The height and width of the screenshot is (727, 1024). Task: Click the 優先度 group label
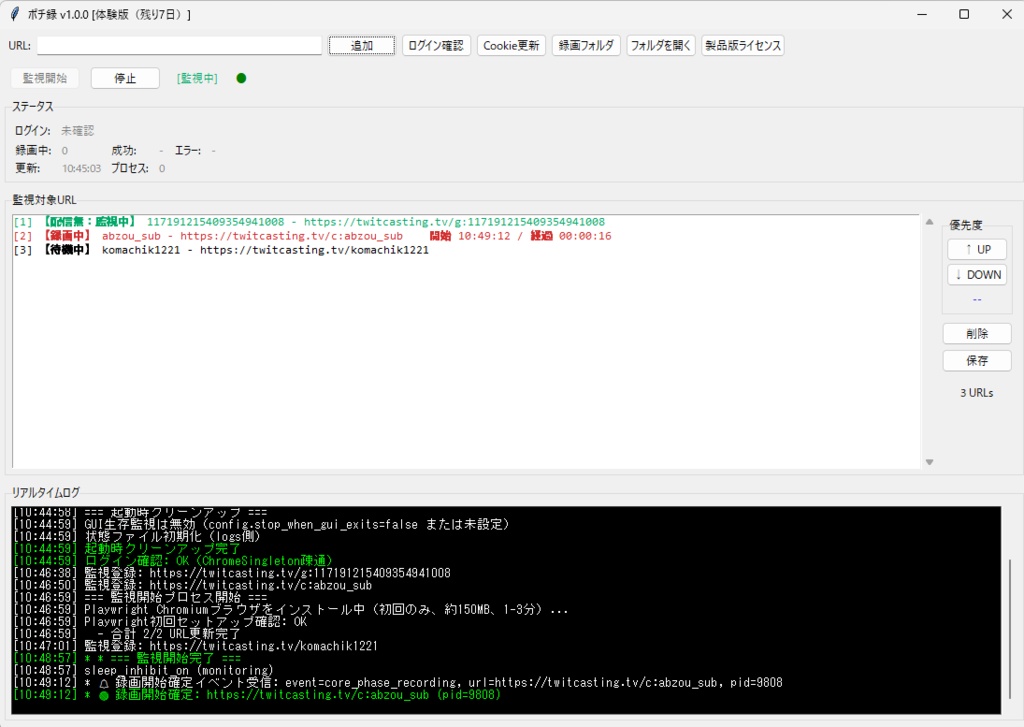point(966,225)
